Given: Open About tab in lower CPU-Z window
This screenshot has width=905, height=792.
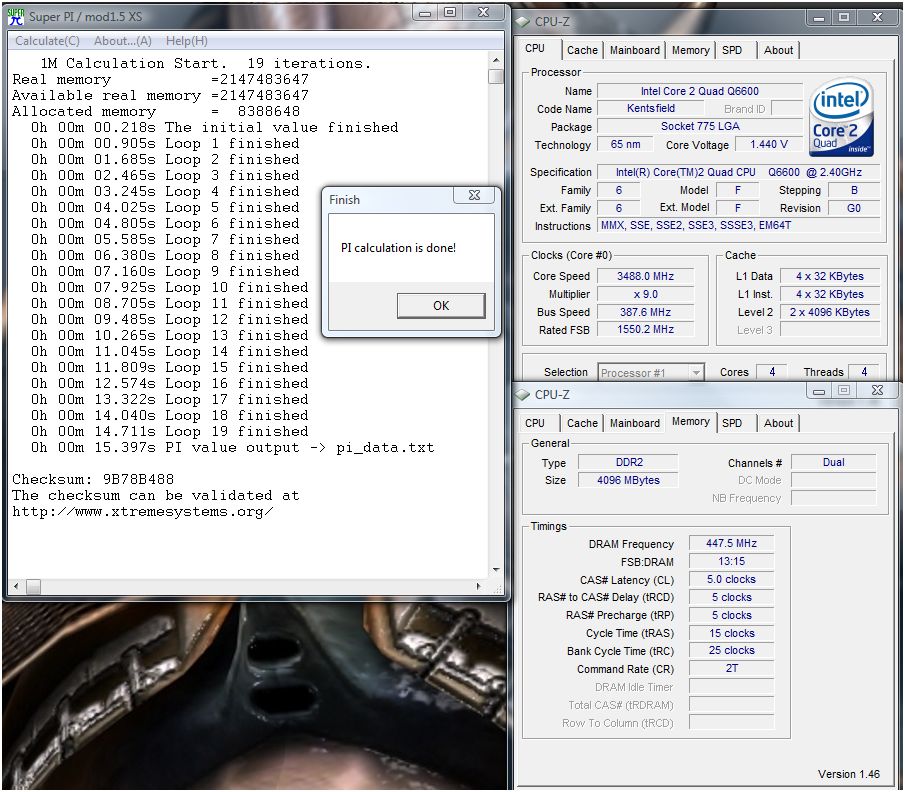Looking at the screenshot, I should 779,423.
